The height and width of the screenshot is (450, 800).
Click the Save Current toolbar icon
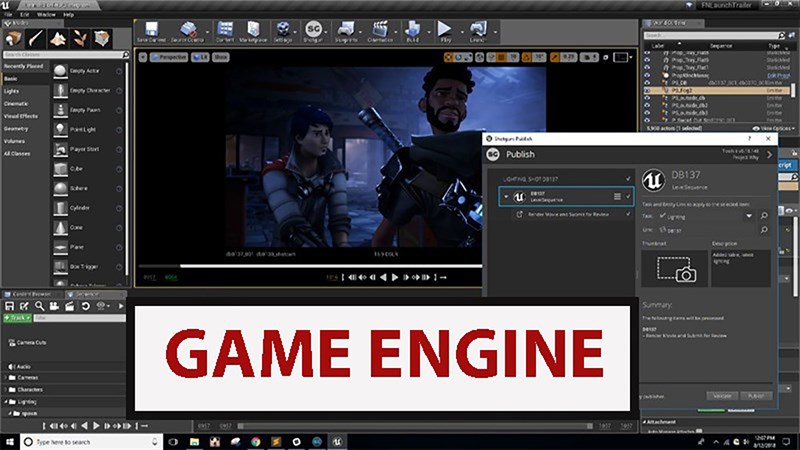151,29
